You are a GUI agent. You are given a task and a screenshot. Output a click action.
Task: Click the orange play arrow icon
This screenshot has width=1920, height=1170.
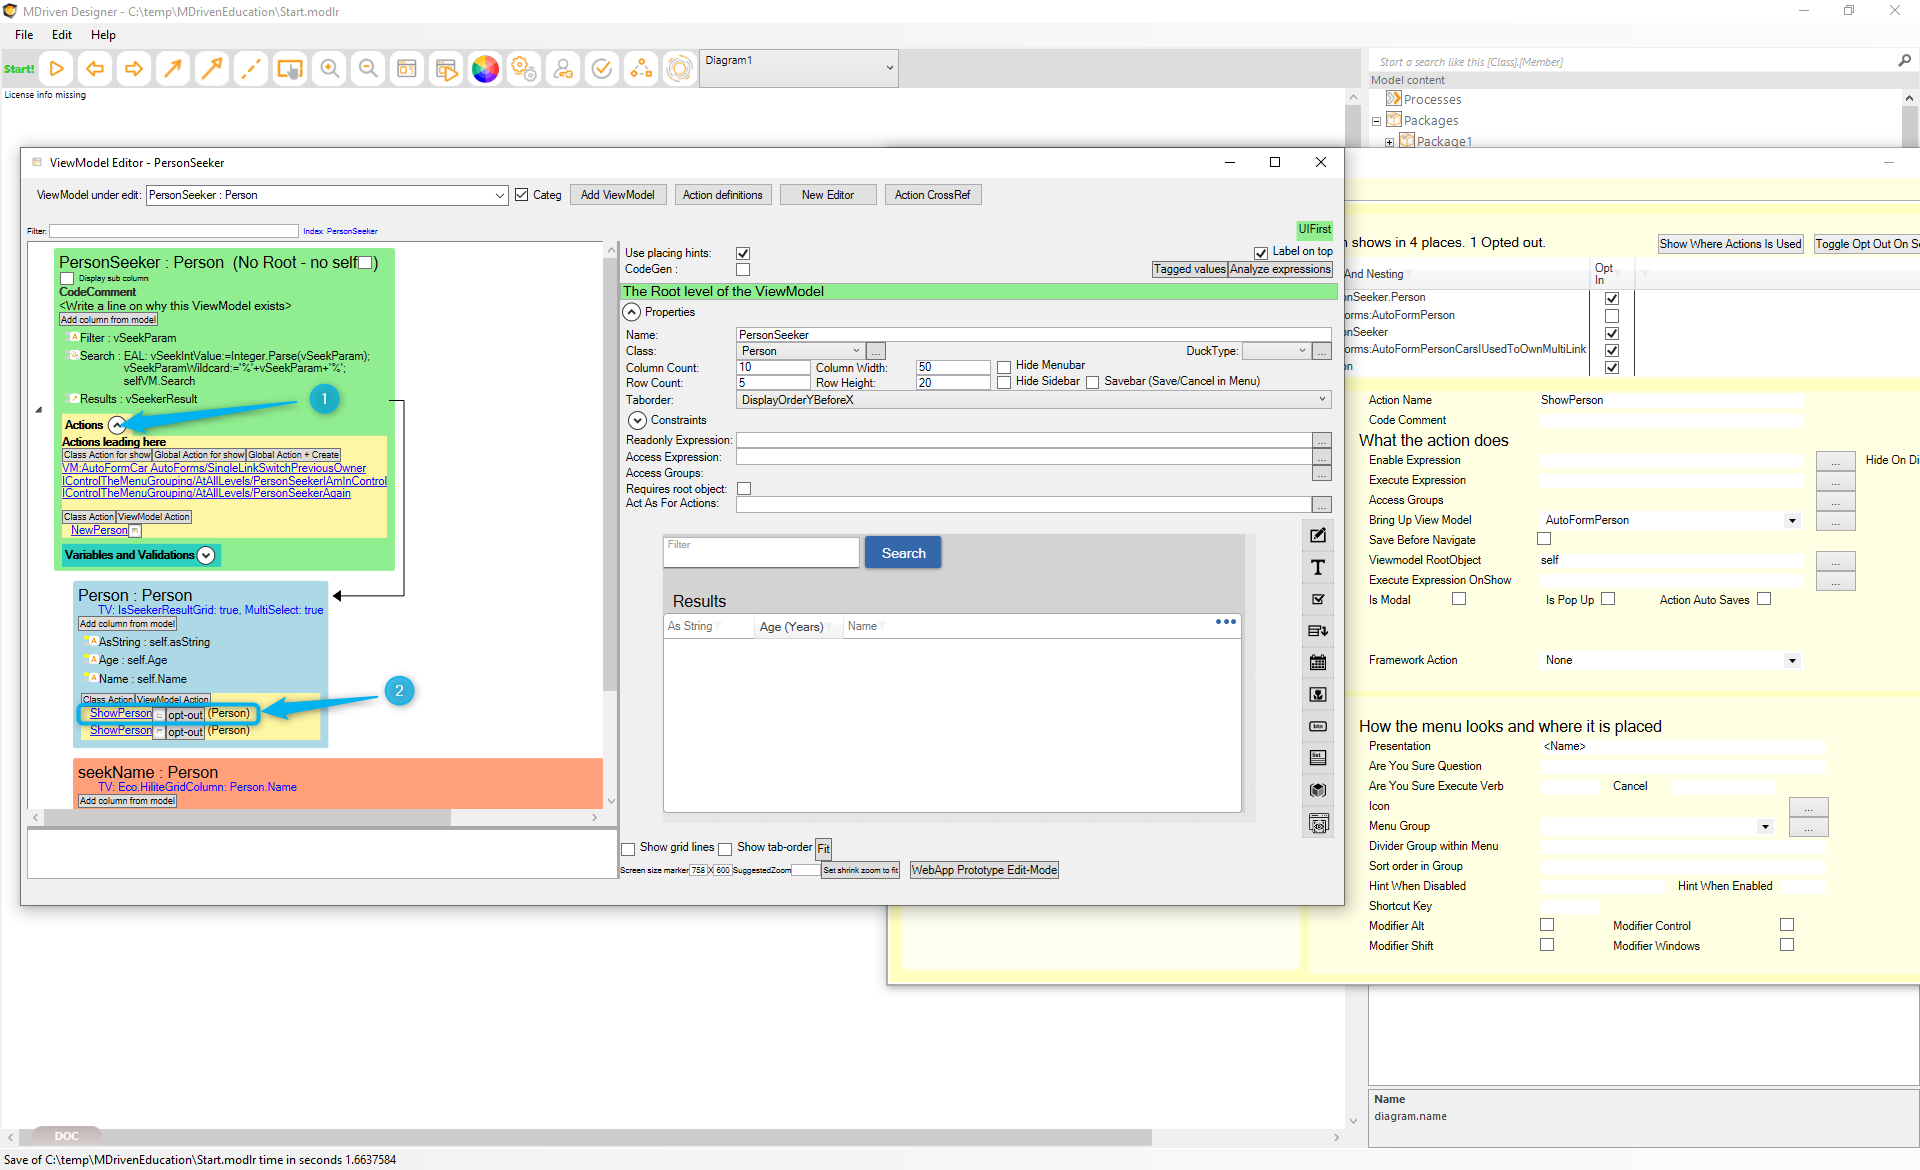[x=57, y=69]
